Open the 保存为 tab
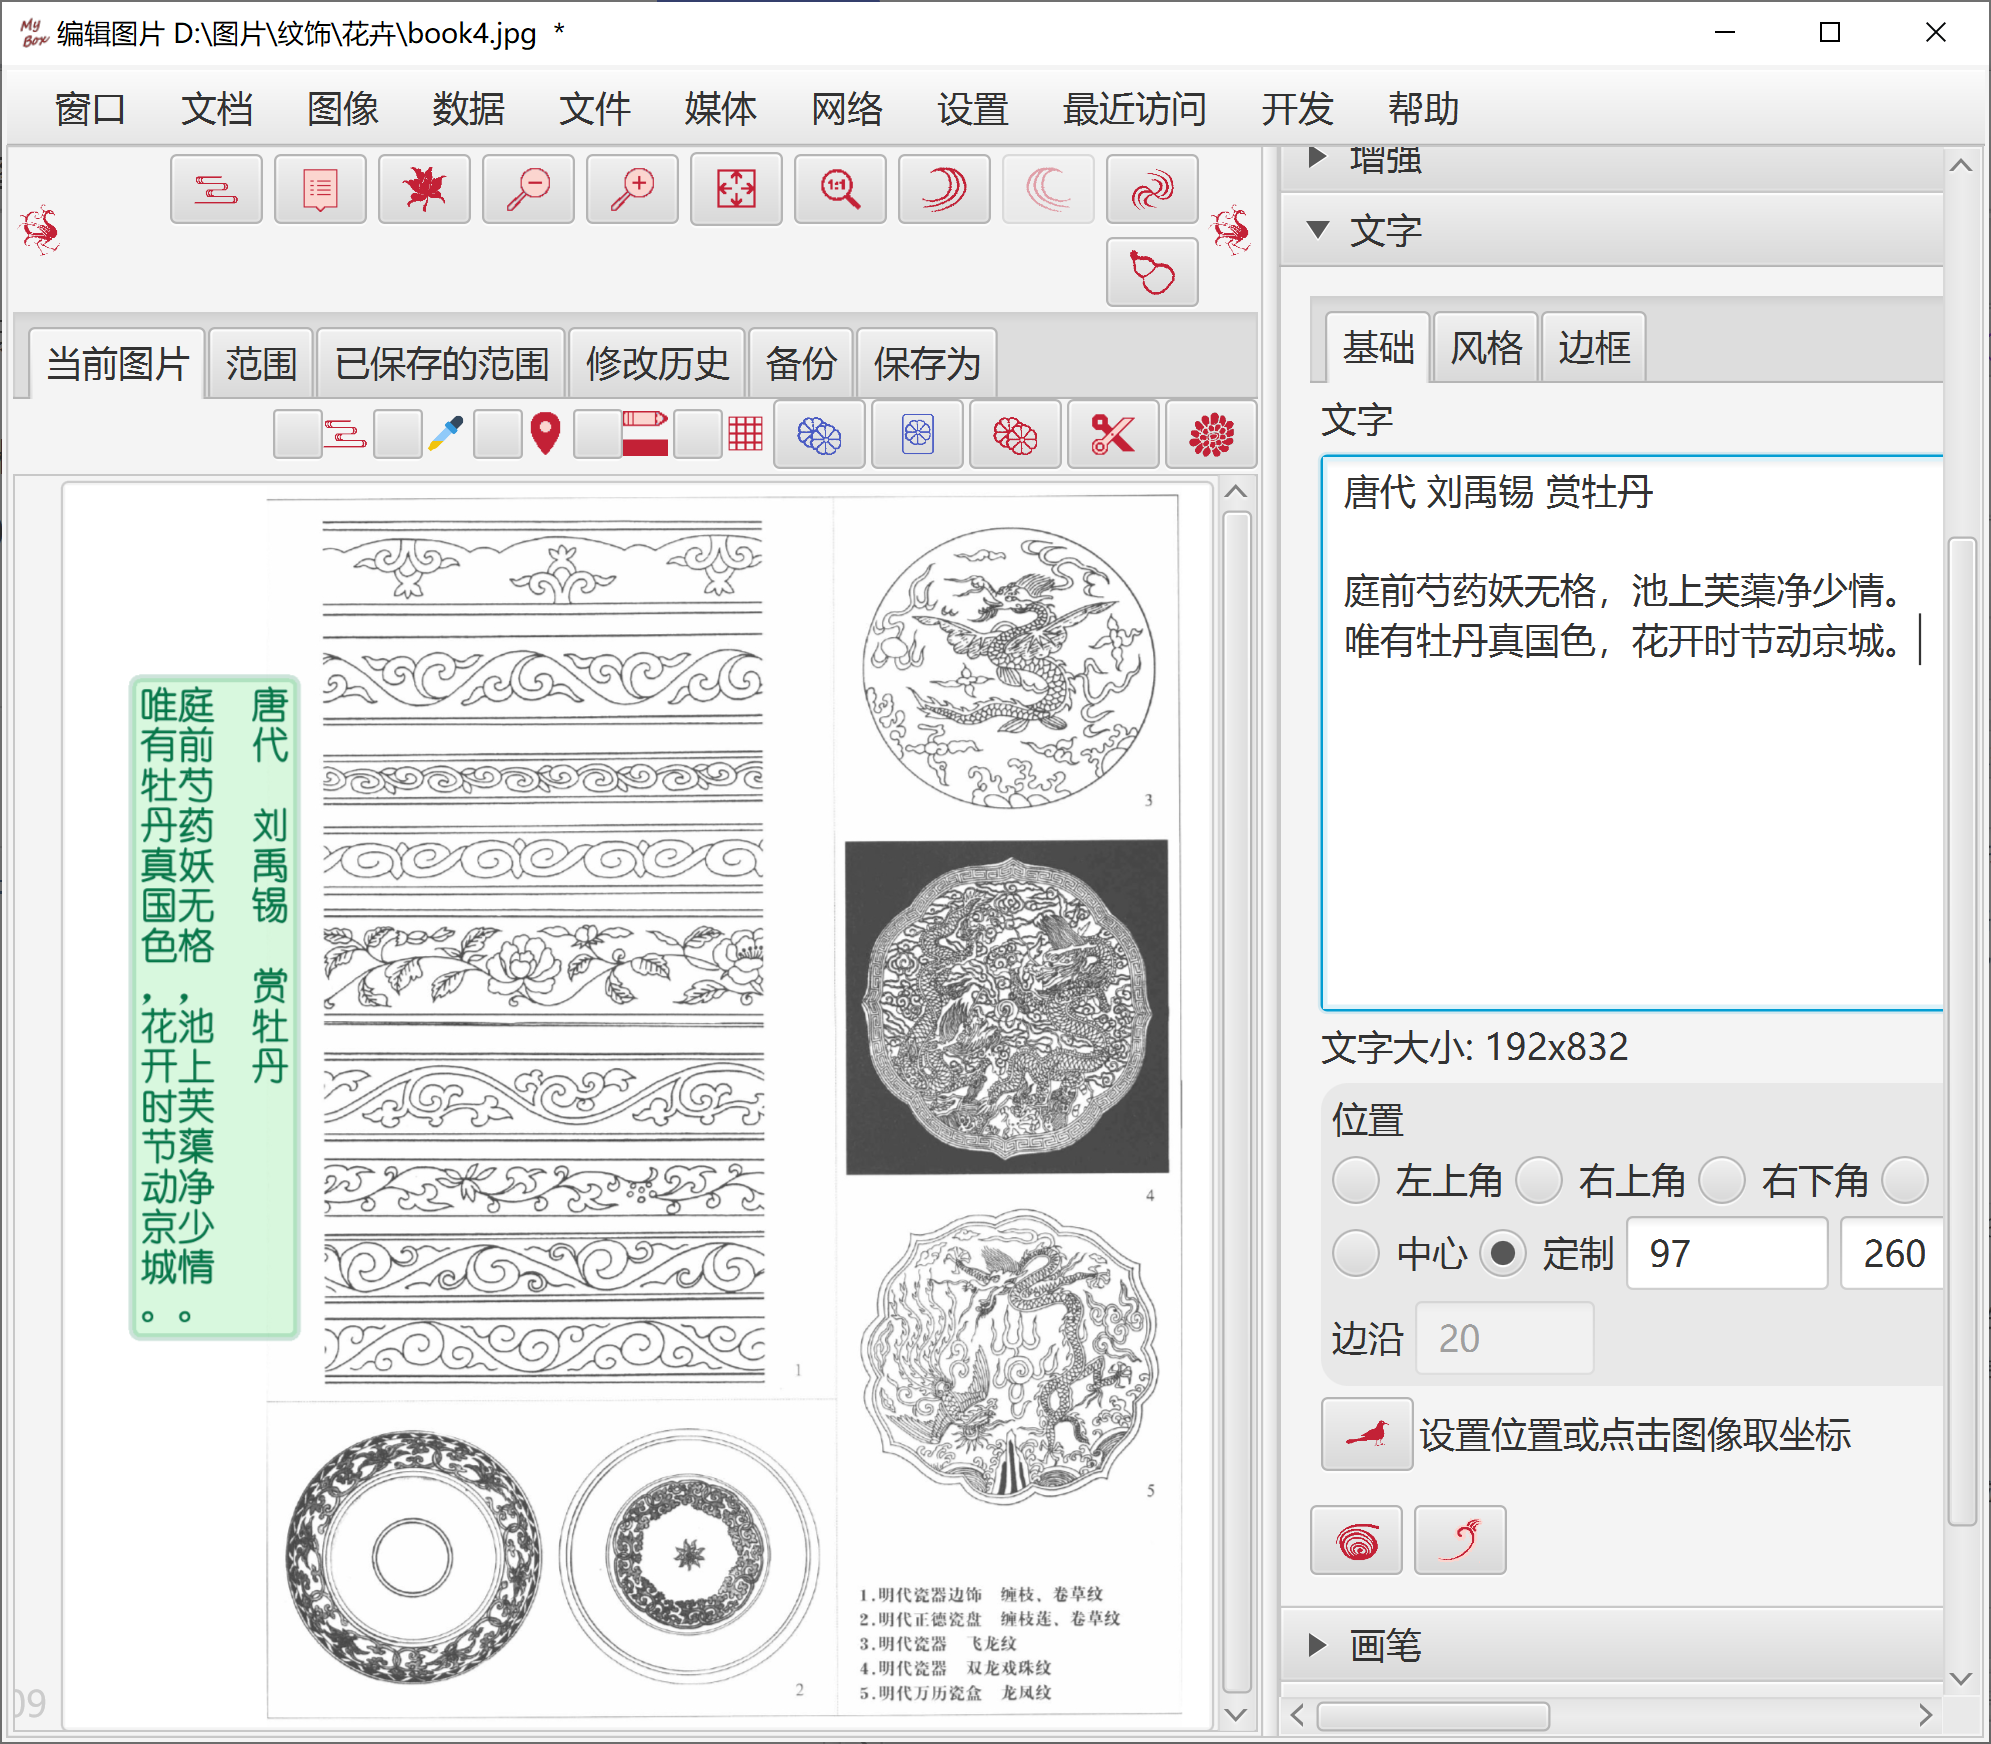Image resolution: width=1991 pixels, height=1744 pixels. click(927, 363)
